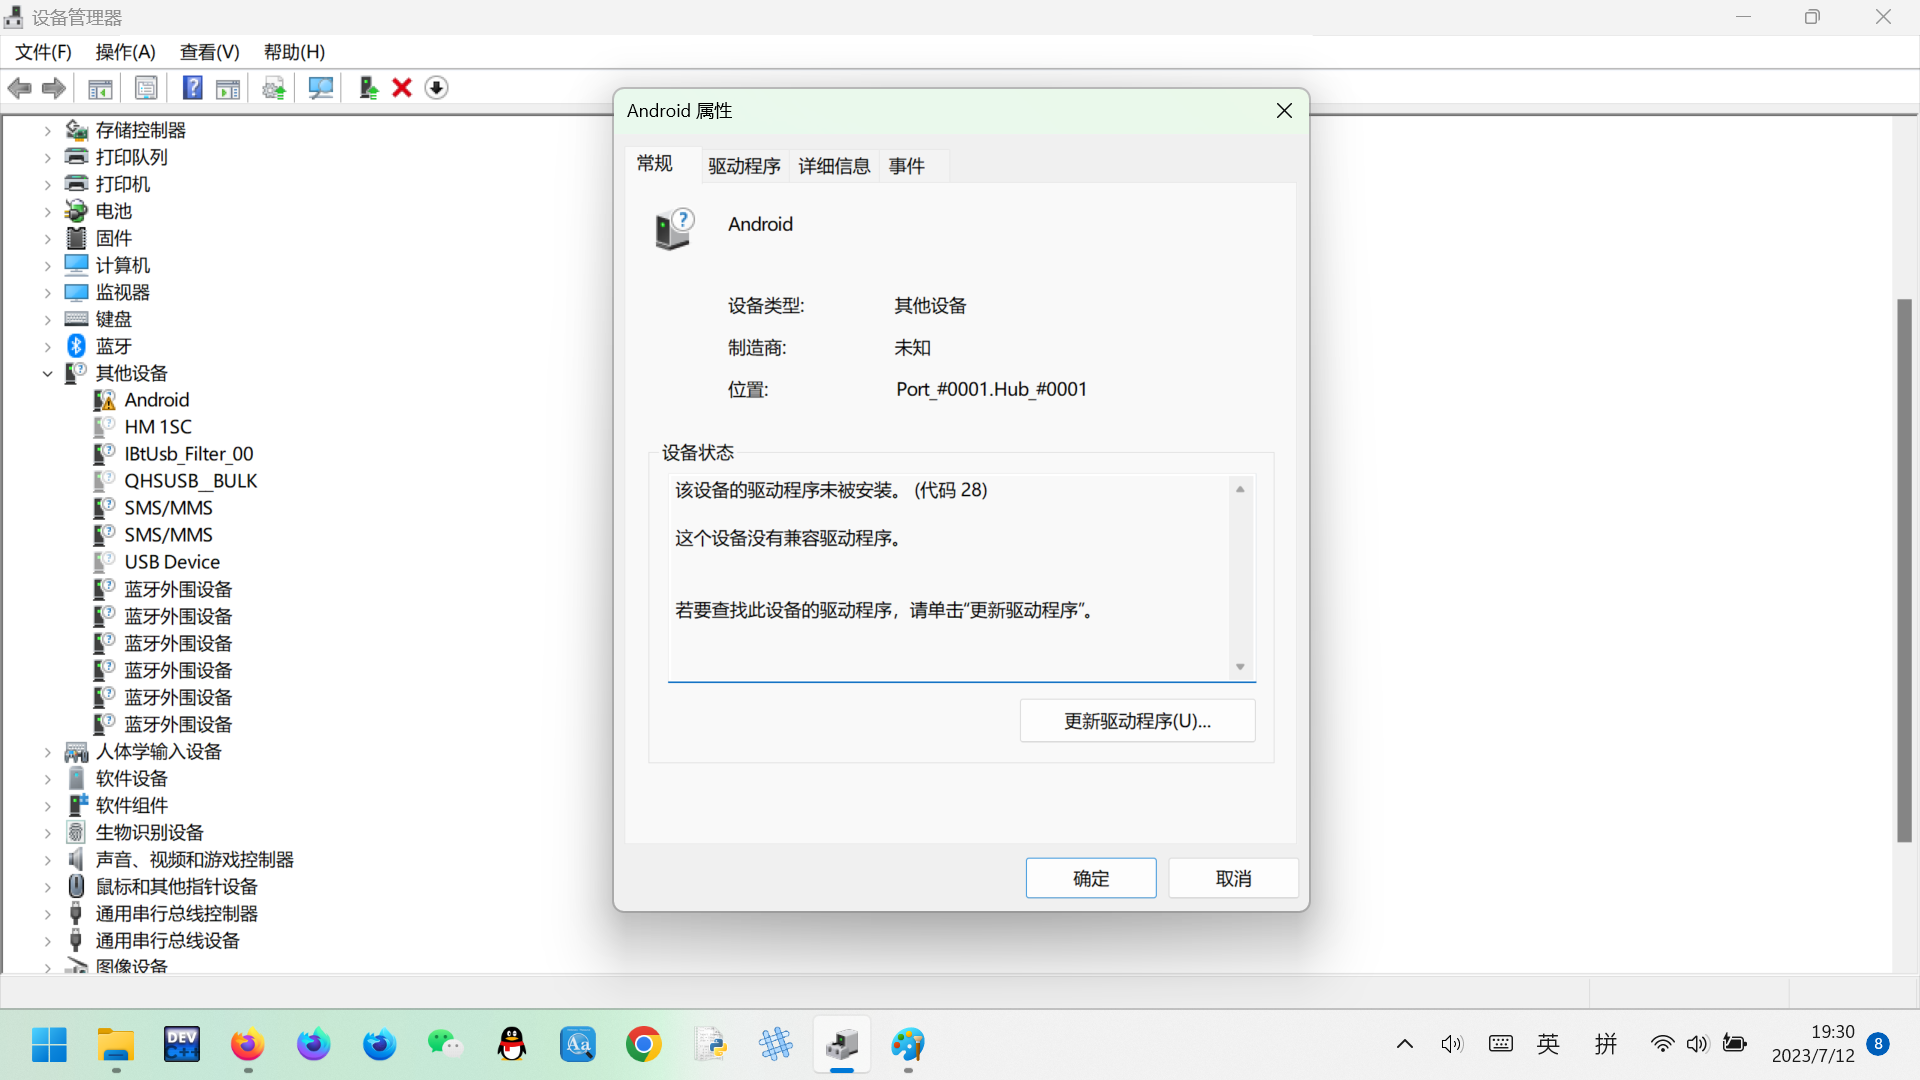This screenshot has width=1920, height=1080.
Task: Click the 确定 button
Action: (x=1091, y=878)
